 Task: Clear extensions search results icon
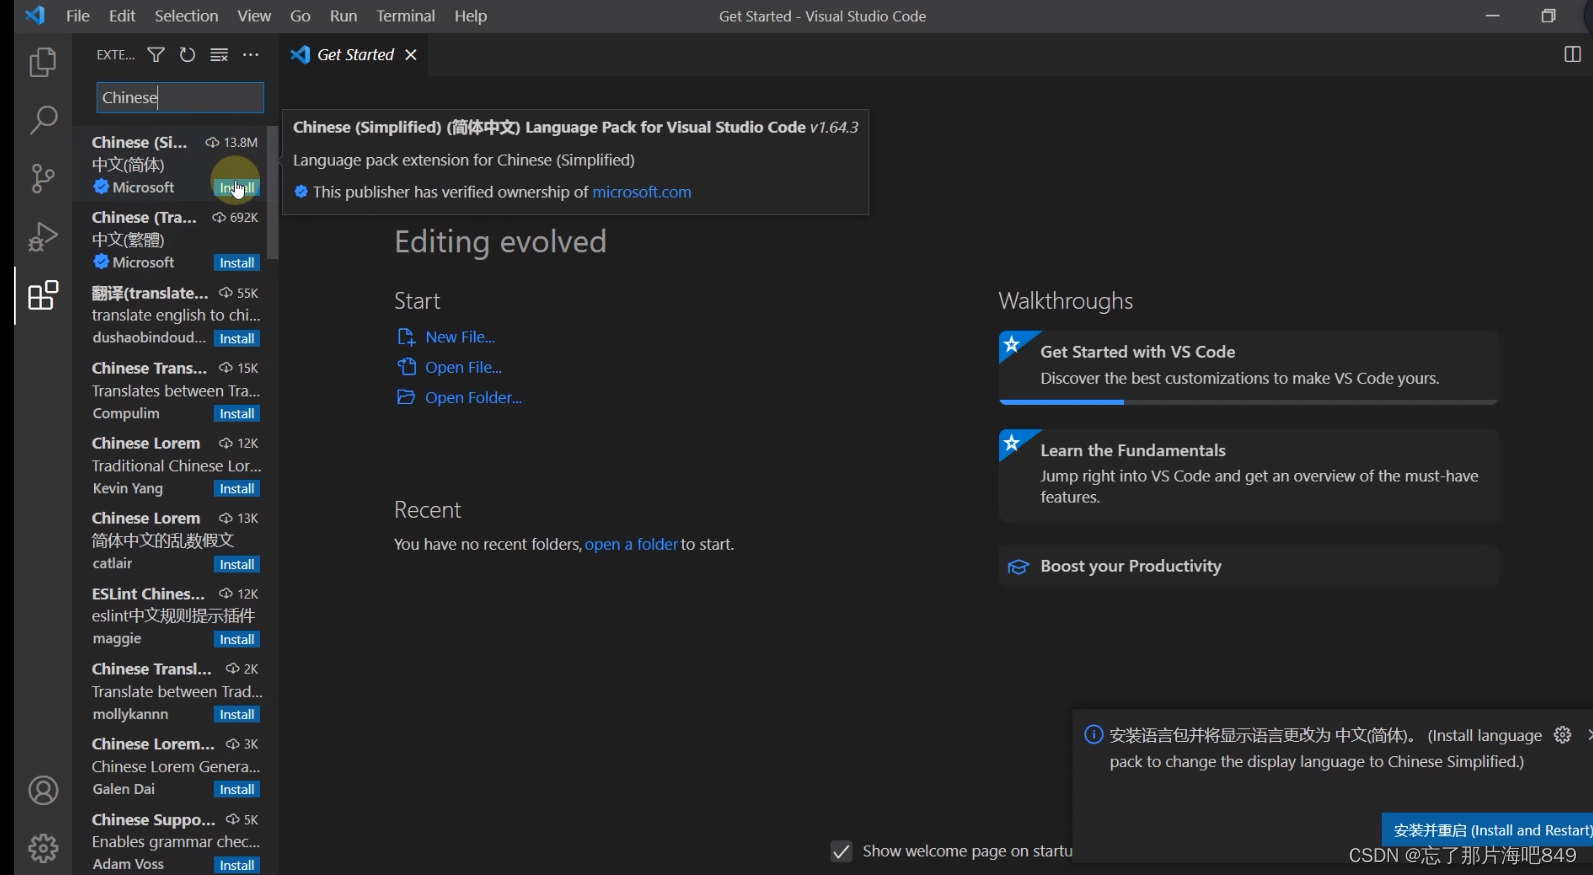[219, 55]
